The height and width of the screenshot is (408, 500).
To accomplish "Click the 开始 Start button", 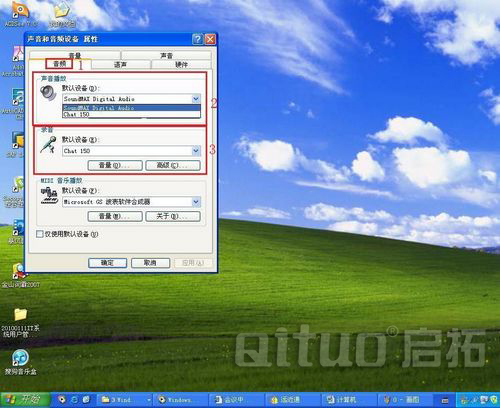I will pyautogui.click(x=26, y=399).
